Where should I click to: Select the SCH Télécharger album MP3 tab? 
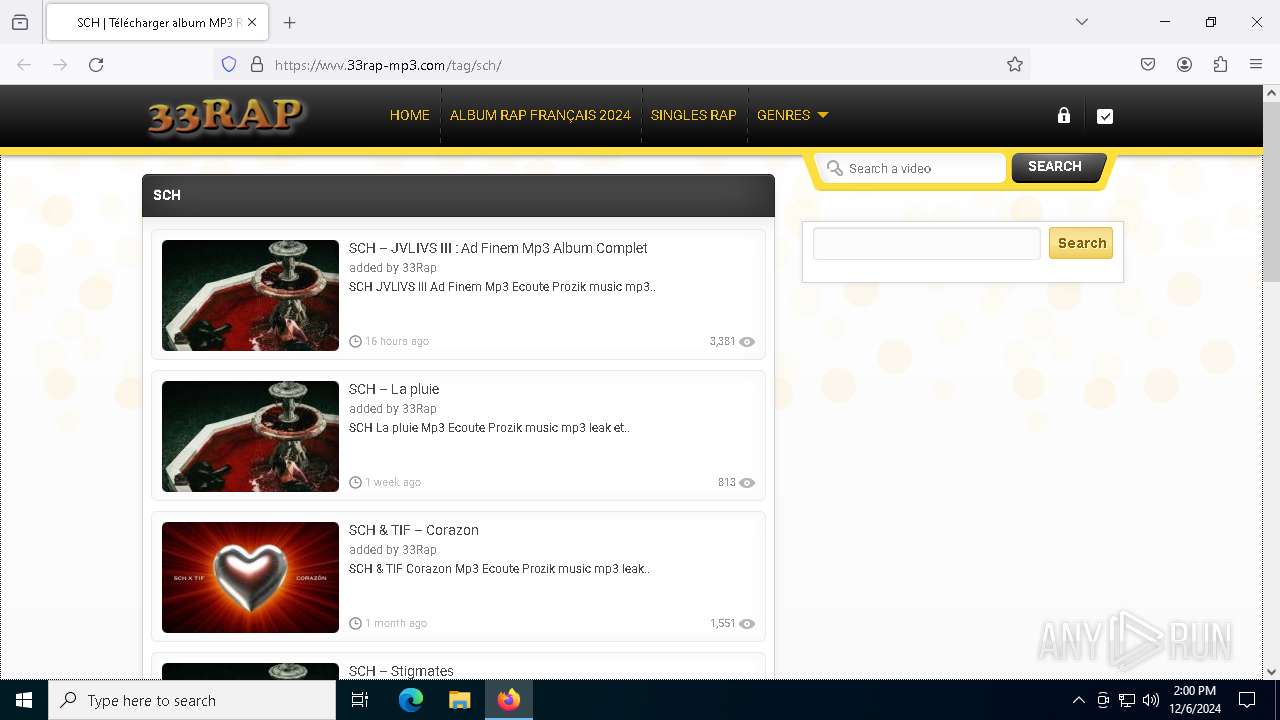coord(155,22)
